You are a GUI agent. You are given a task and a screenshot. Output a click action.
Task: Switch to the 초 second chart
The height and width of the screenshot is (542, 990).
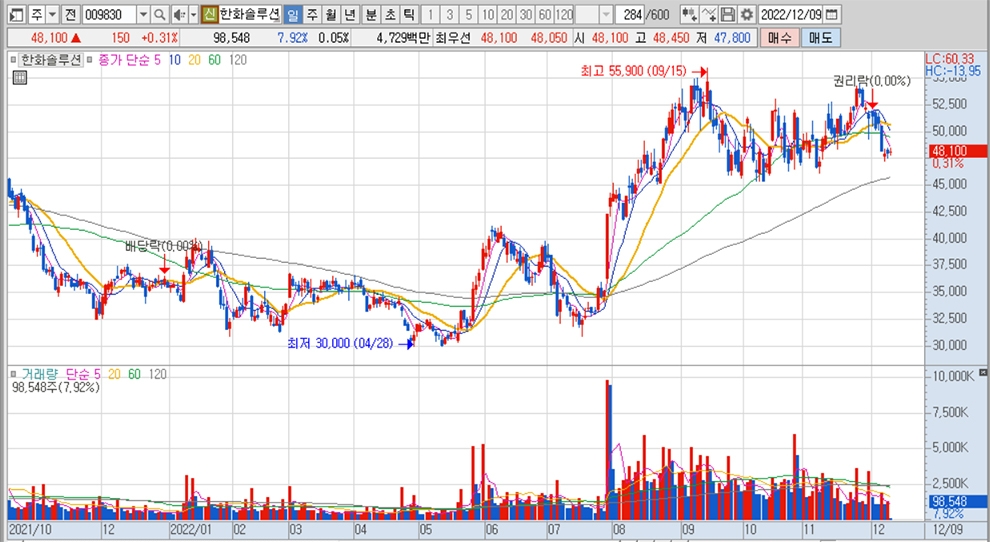click(x=390, y=14)
